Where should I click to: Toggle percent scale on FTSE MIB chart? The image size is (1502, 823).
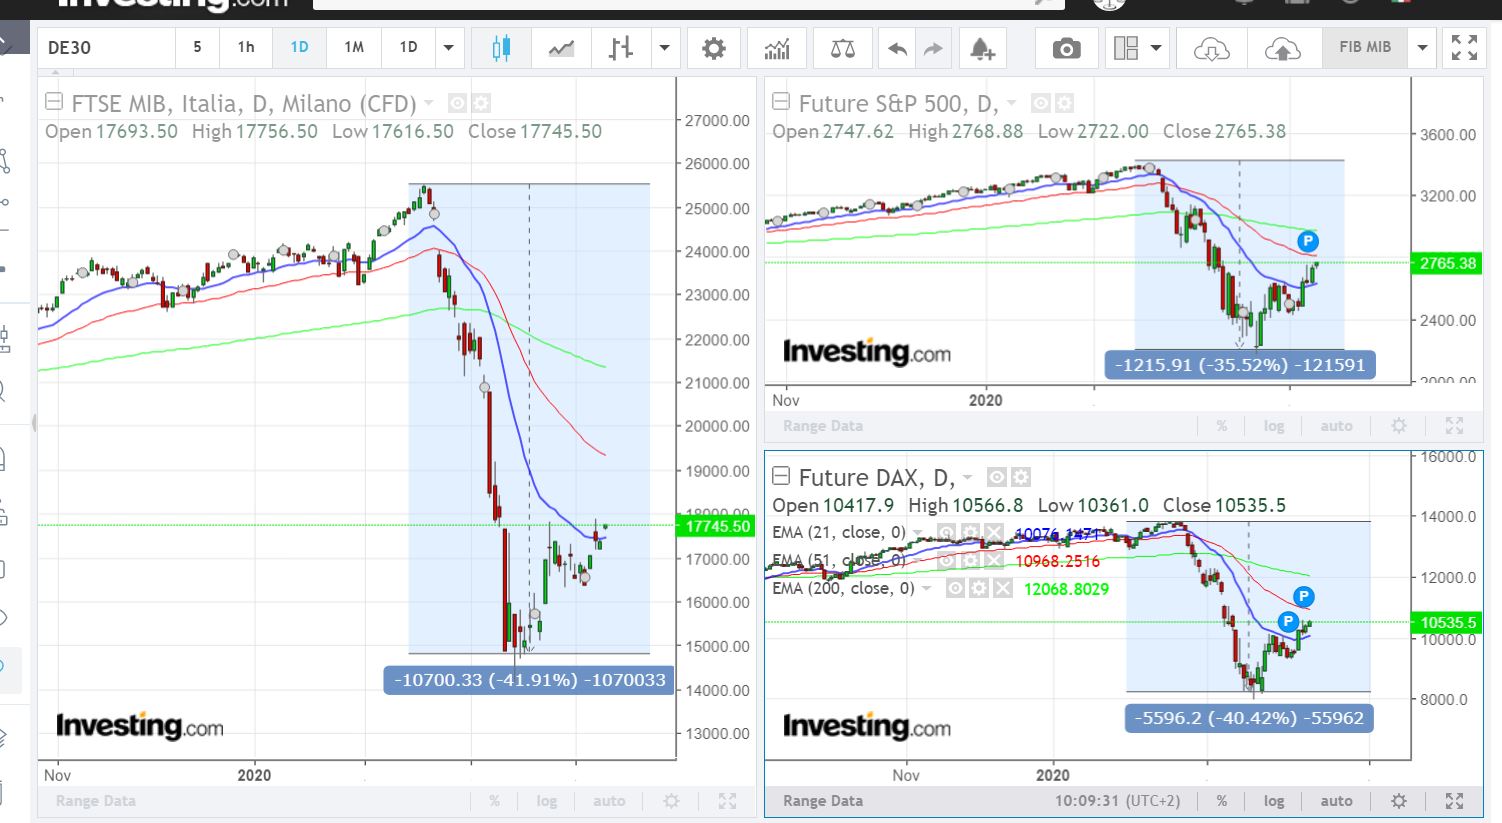[494, 801]
